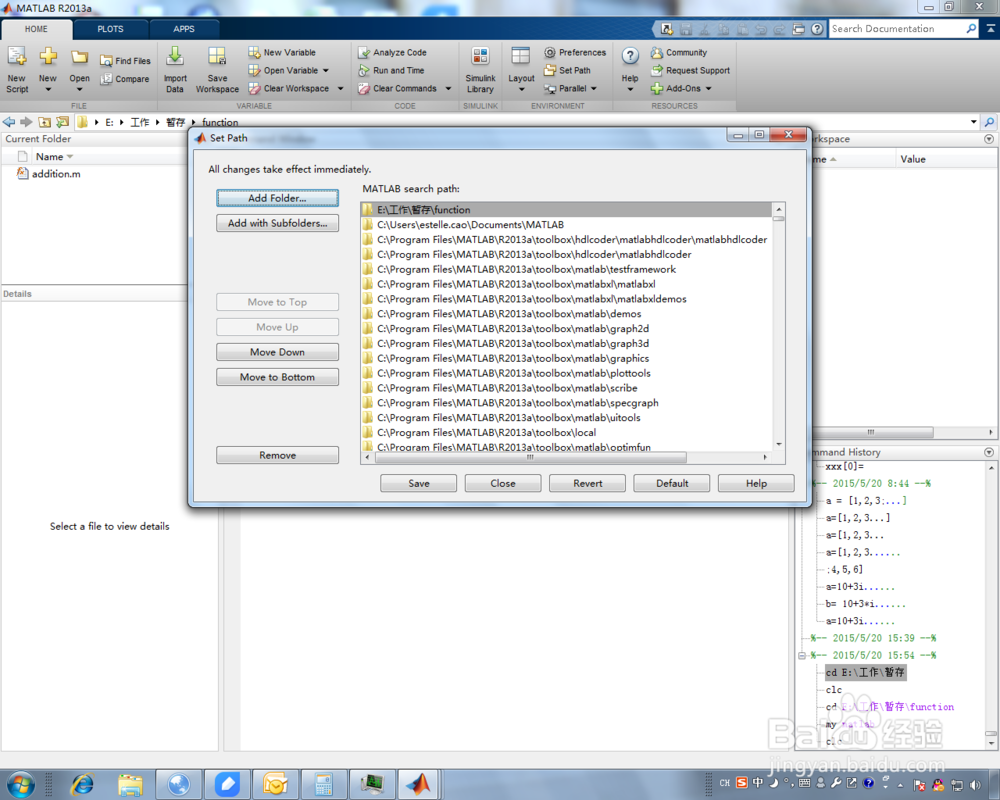Create a New Variable
Screen dimensions: 1000x800
pyautogui.click(x=282, y=52)
